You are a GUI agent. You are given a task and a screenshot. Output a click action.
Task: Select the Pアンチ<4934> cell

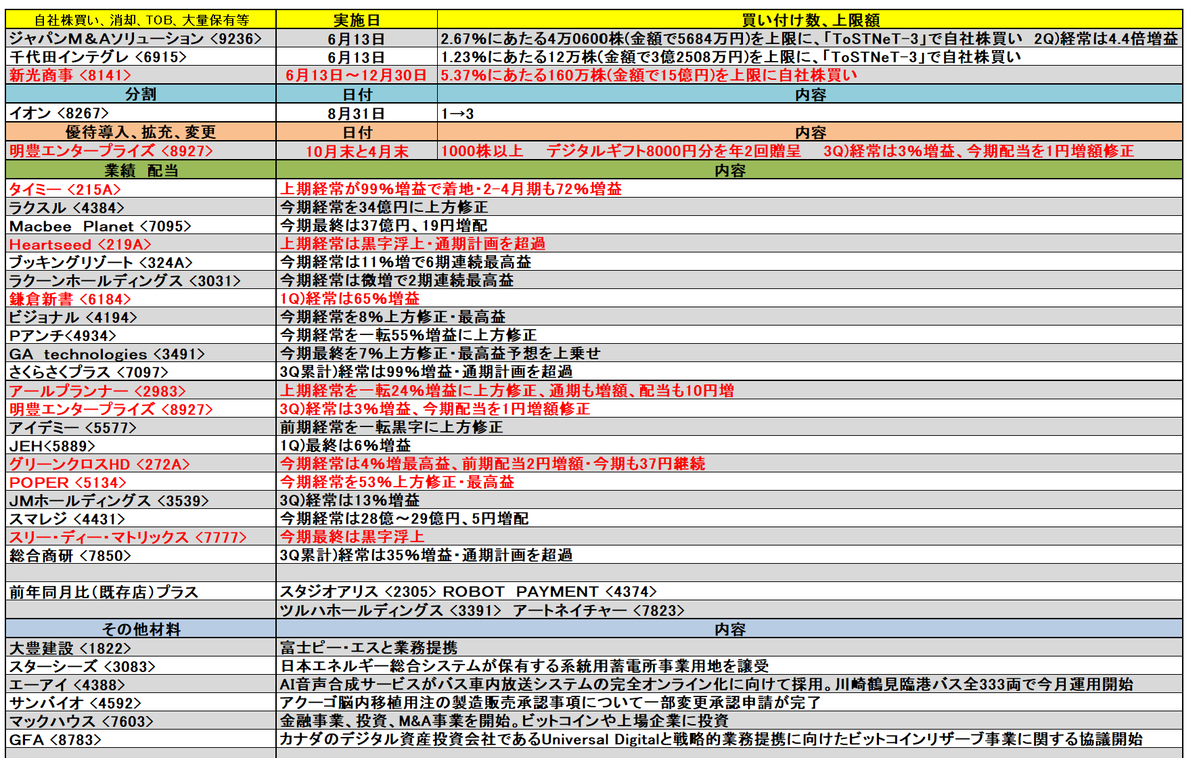tap(141, 336)
